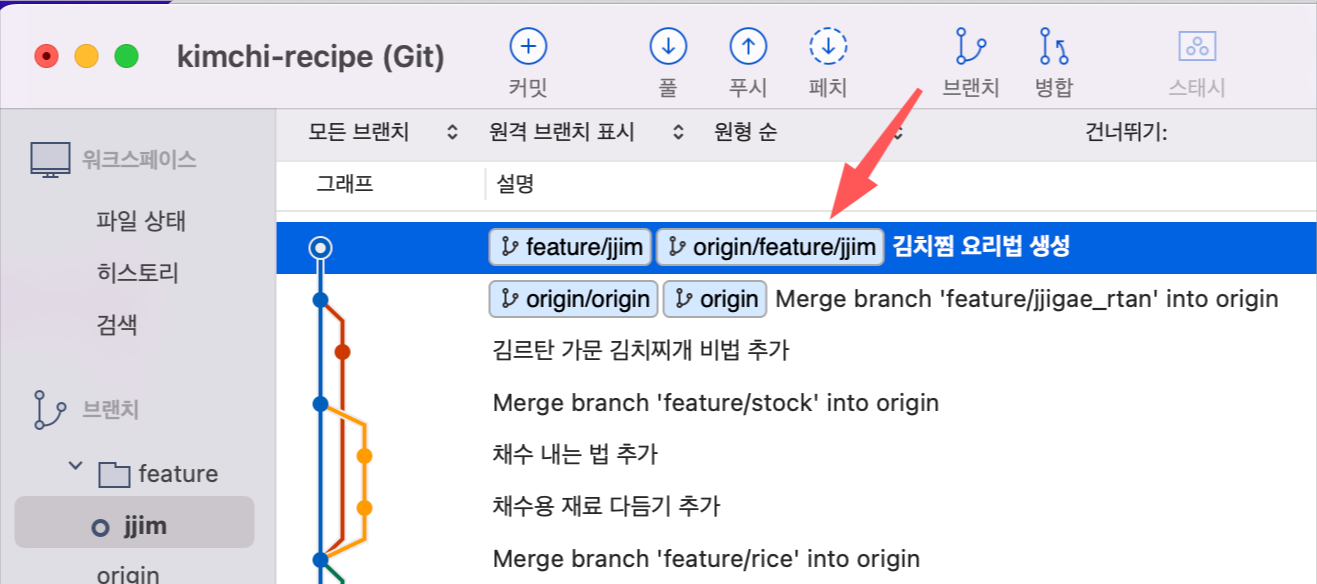Click the 건너뛰기 label
The image size is (1317, 584).
pos(1127,132)
